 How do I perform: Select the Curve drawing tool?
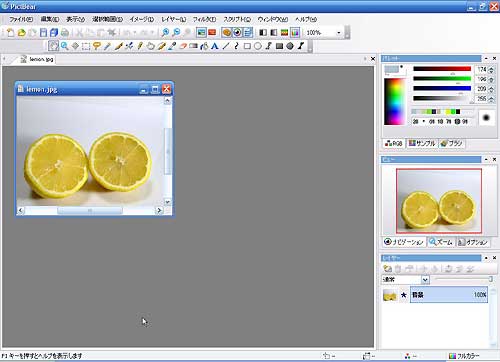coord(236,46)
